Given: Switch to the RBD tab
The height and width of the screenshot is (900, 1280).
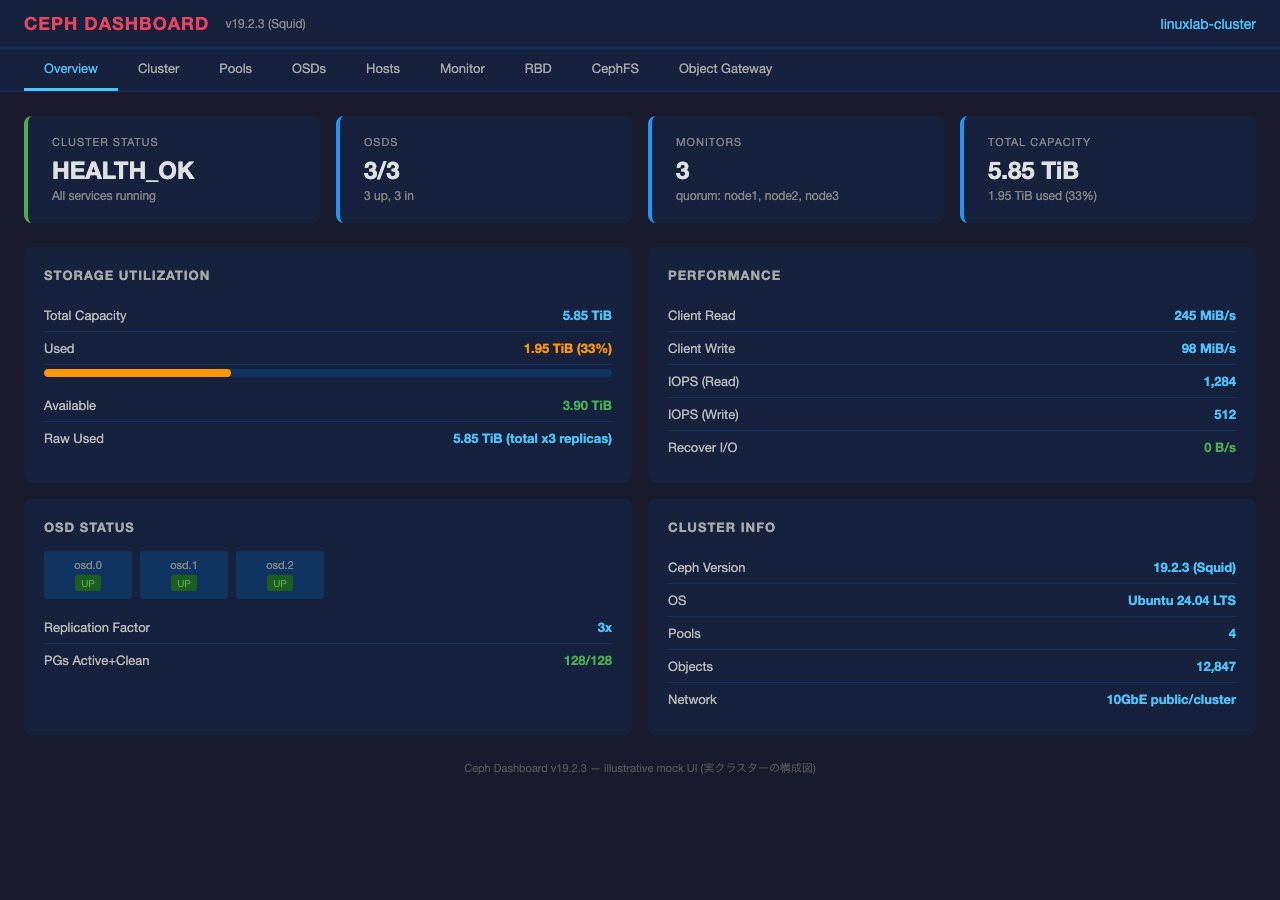Looking at the screenshot, I should 538,69.
